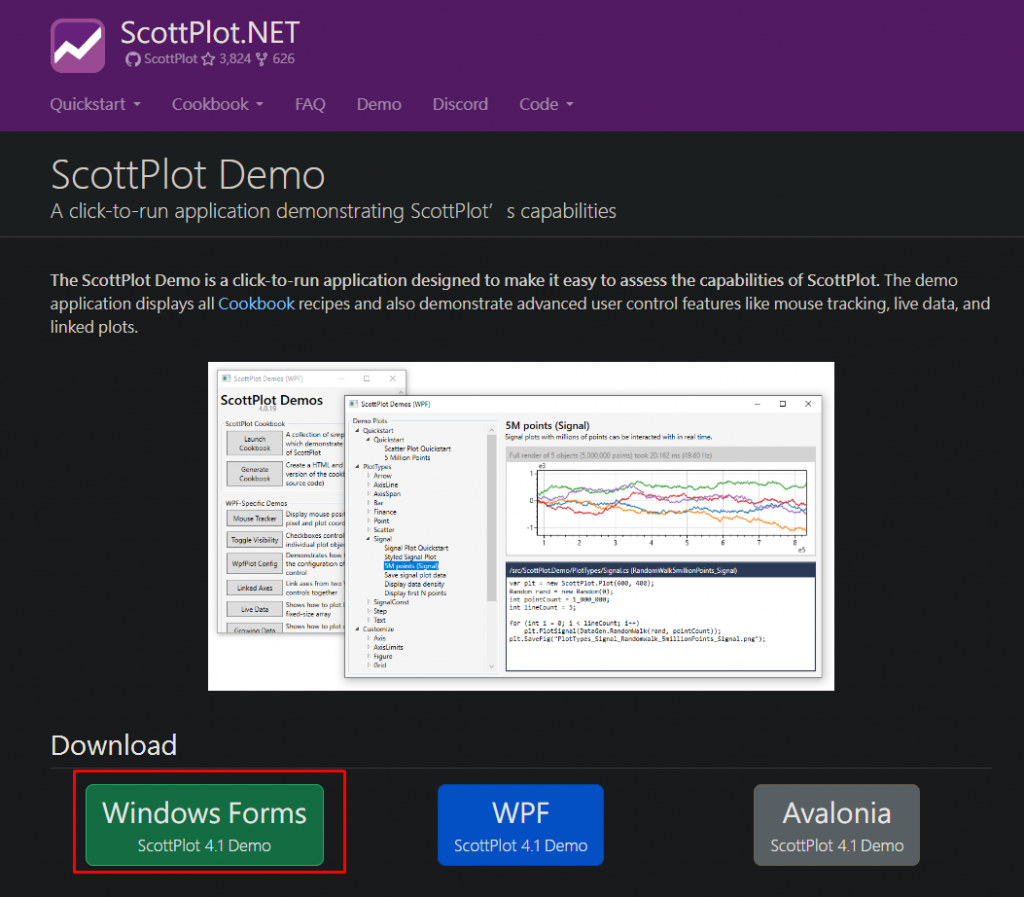Click the 3,824 stars count
1024x897 pixels.
[235, 59]
